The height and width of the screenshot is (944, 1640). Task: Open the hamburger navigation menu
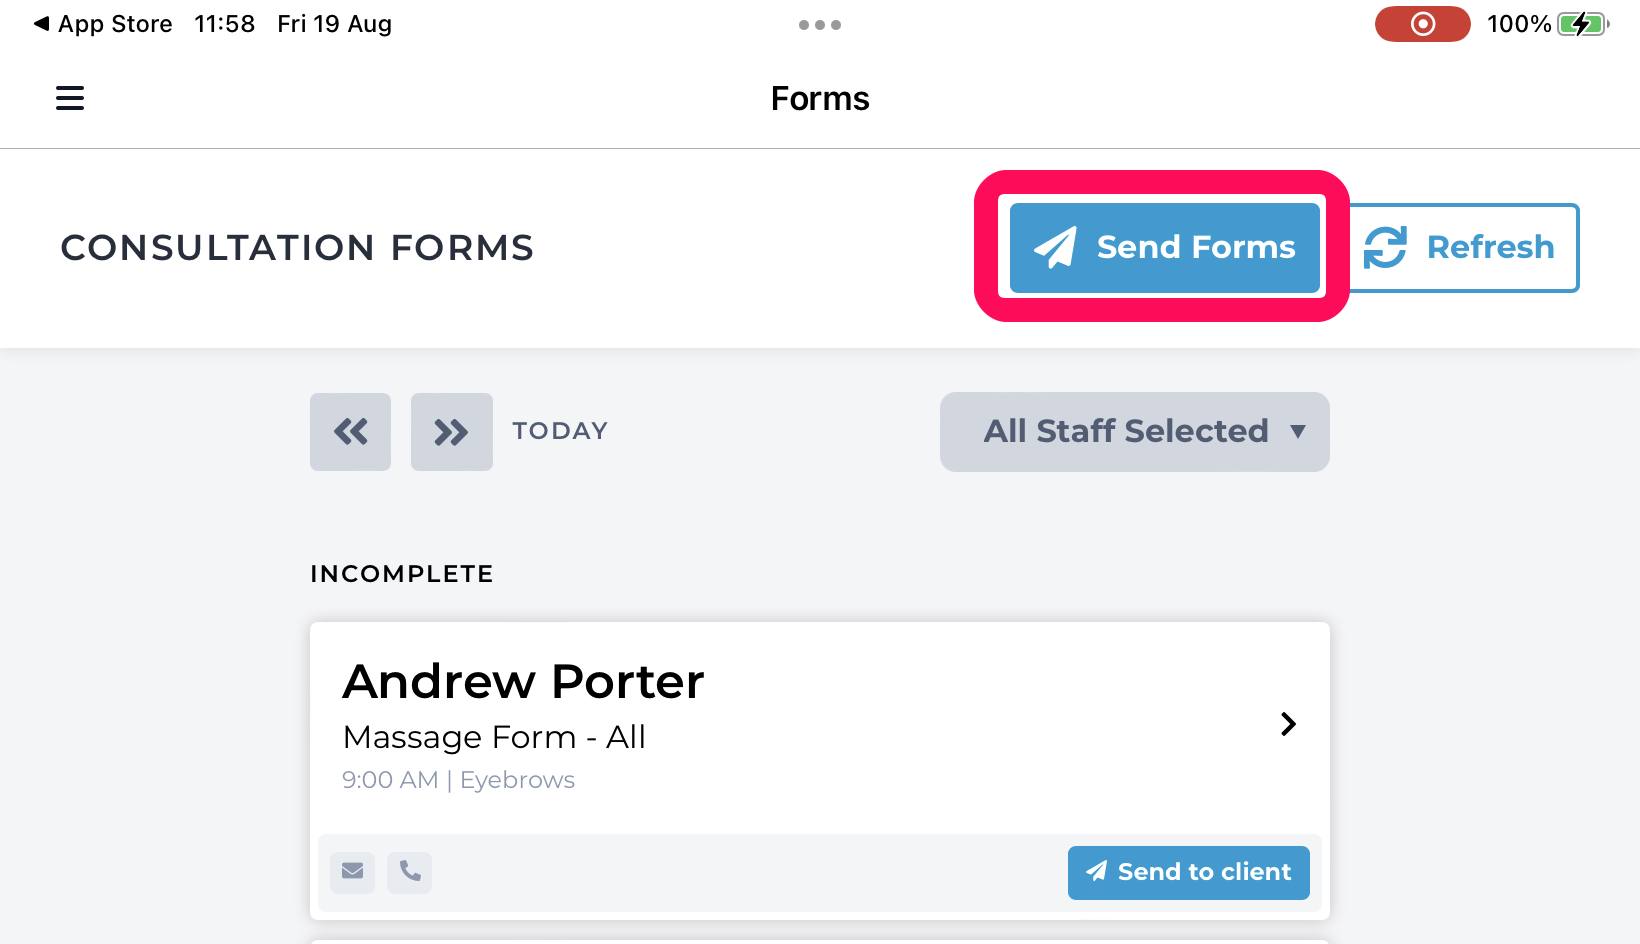(x=70, y=98)
